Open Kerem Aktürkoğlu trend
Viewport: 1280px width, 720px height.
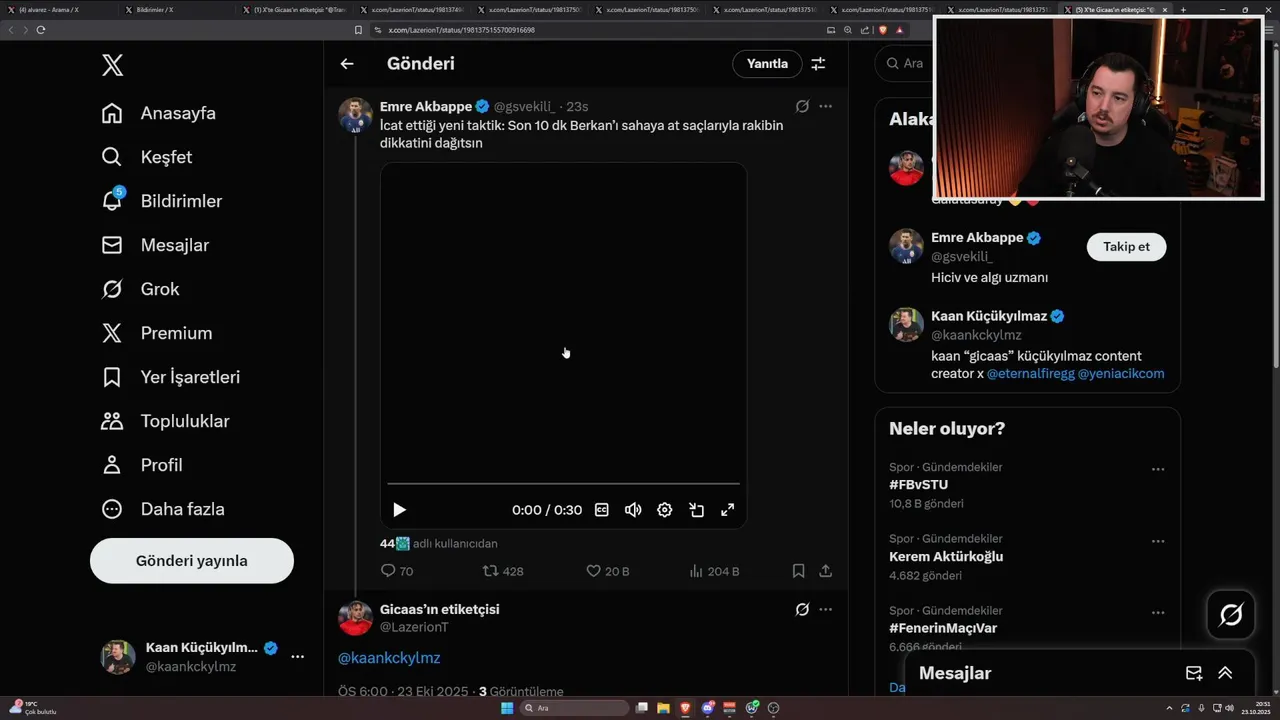click(946, 557)
